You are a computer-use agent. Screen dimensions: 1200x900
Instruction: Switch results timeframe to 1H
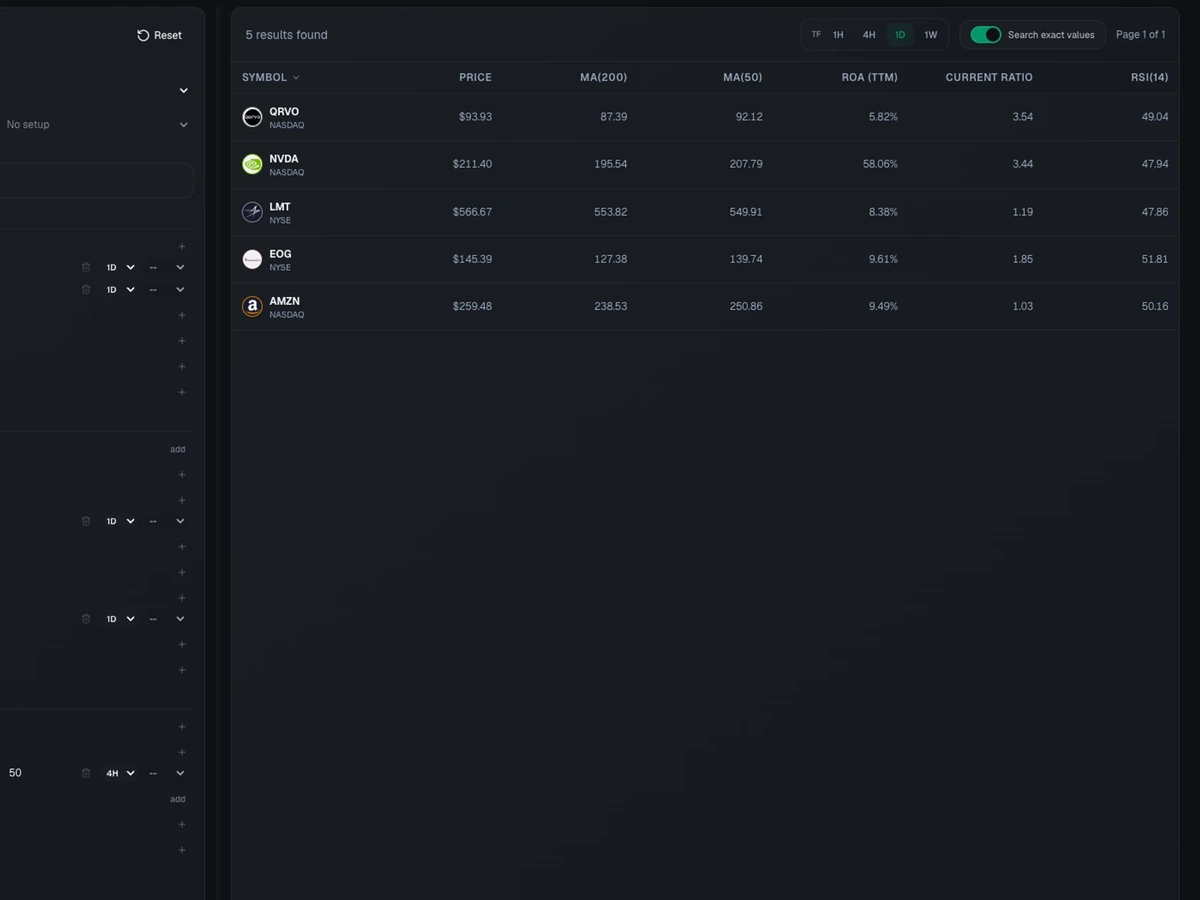pyautogui.click(x=838, y=35)
